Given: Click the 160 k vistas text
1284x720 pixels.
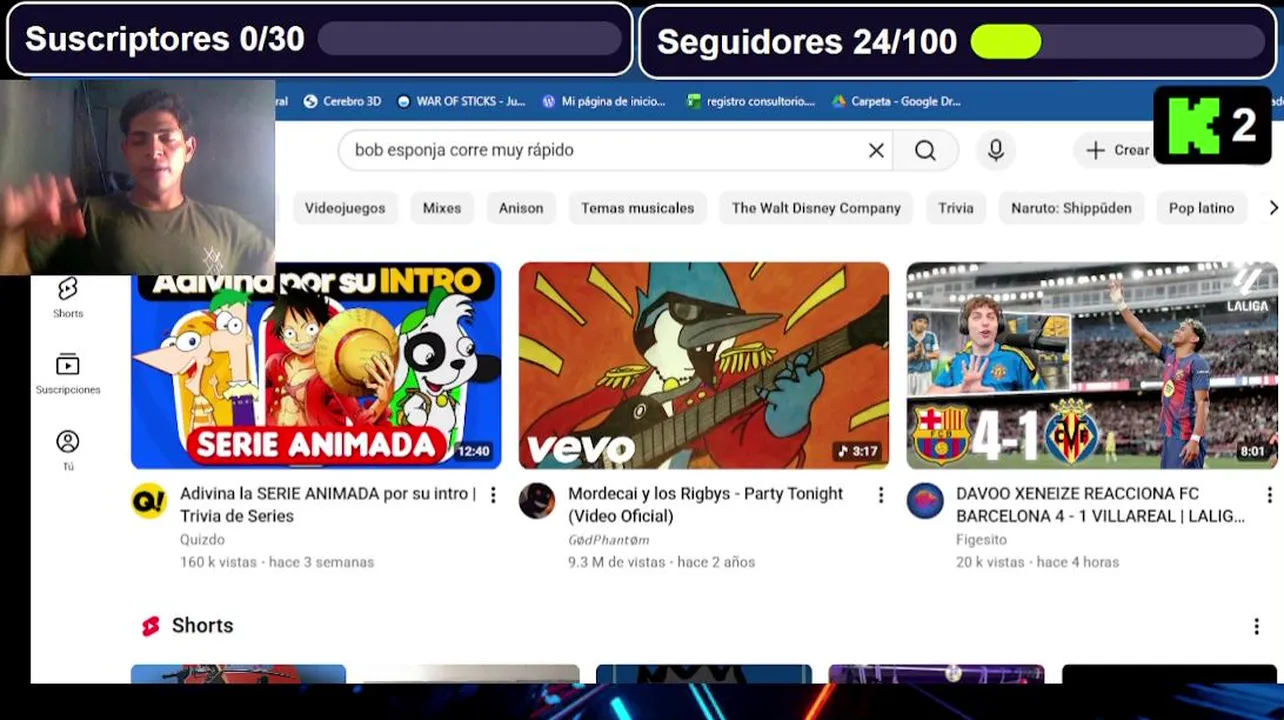Looking at the screenshot, I should 218,562.
